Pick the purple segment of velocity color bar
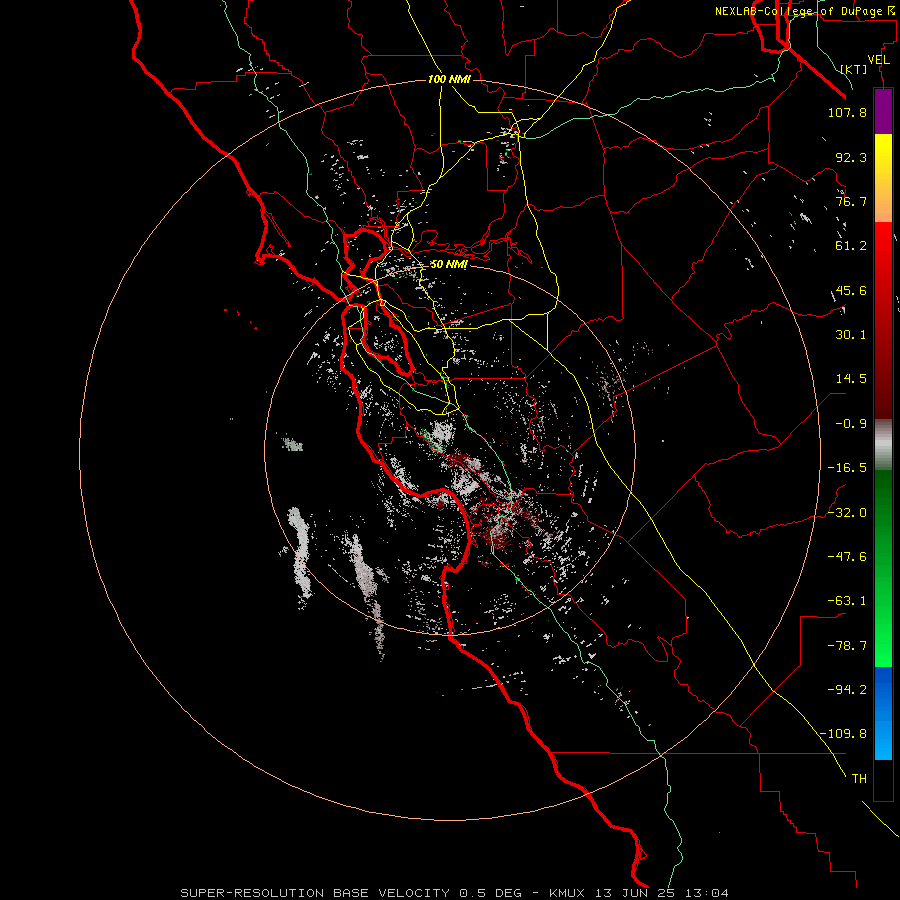The height and width of the screenshot is (900, 900). pos(883,111)
